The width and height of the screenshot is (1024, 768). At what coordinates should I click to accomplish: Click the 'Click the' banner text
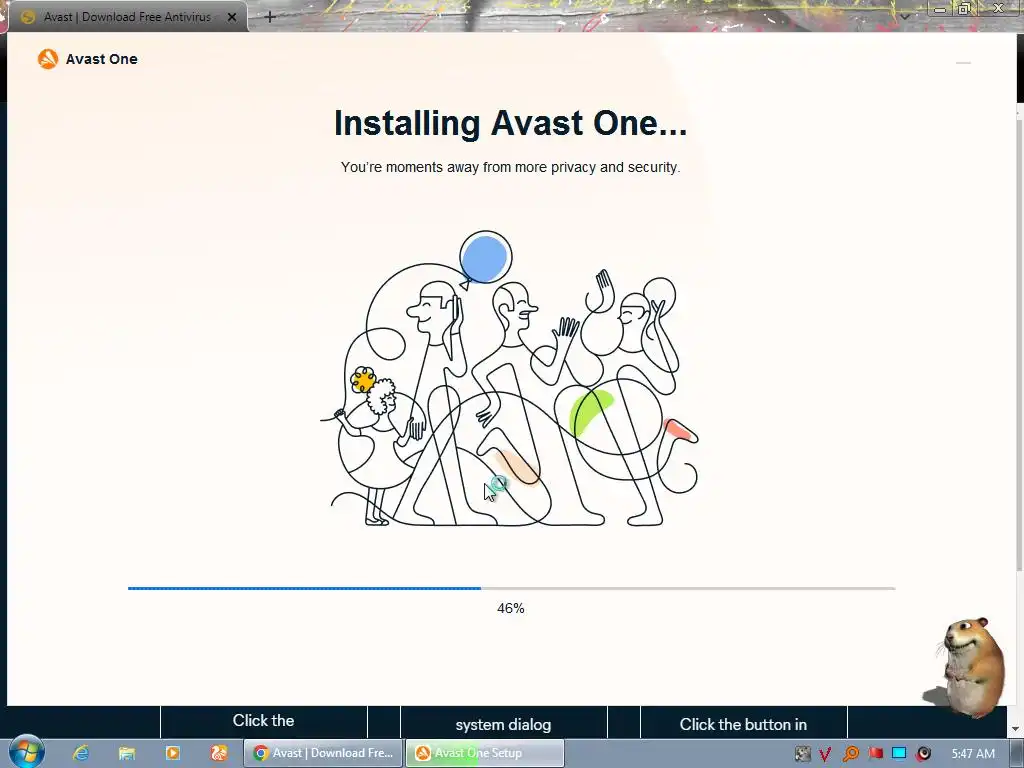pyautogui.click(x=263, y=720)
